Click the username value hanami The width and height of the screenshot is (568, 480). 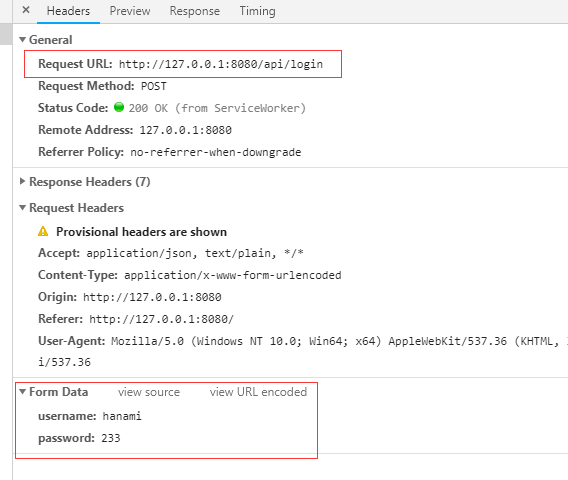pyautogui.click(x=122, y=416)
